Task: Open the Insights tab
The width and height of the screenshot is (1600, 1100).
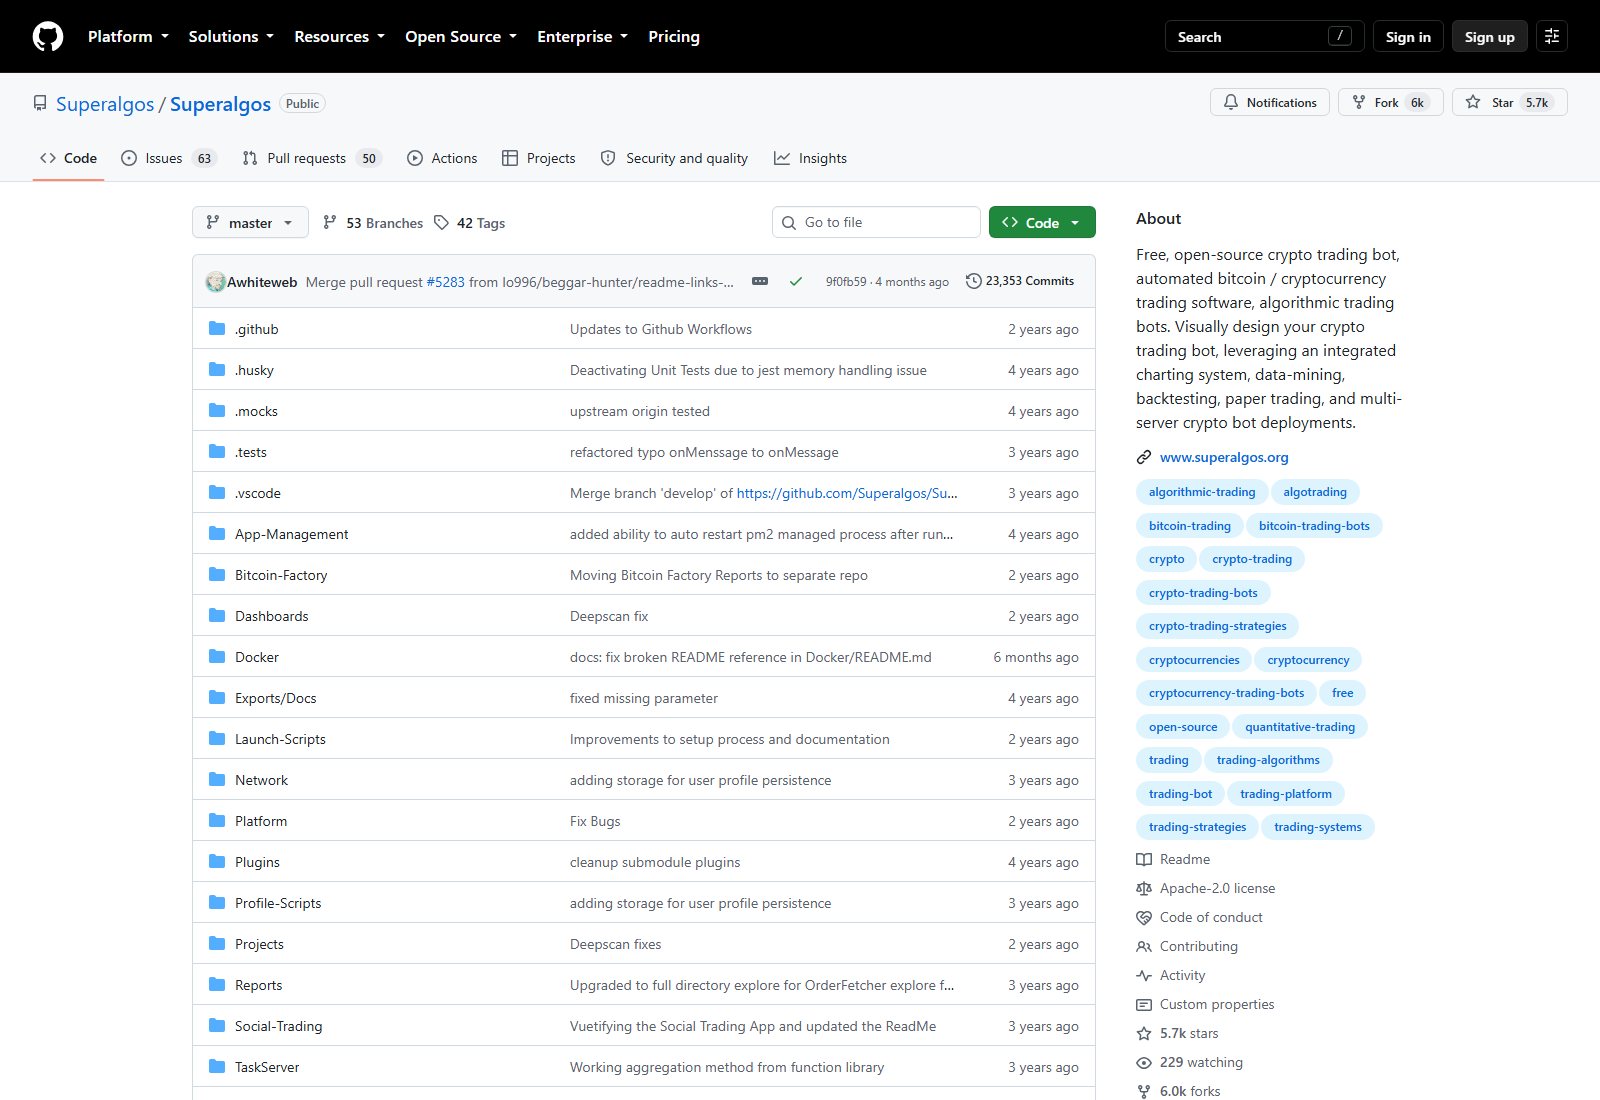Action: (810, 158)
